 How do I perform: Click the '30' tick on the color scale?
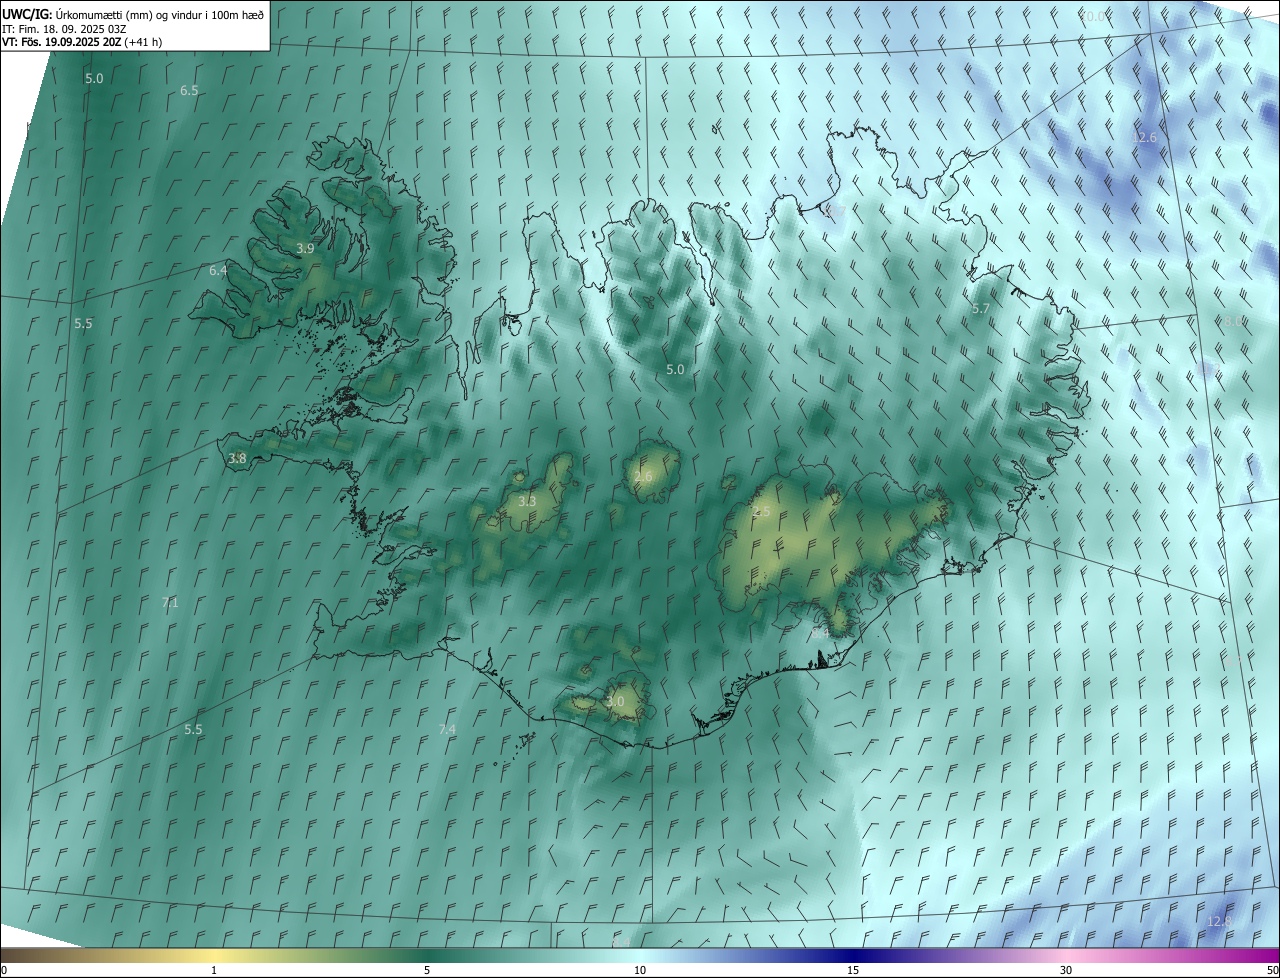(1066, 971)
